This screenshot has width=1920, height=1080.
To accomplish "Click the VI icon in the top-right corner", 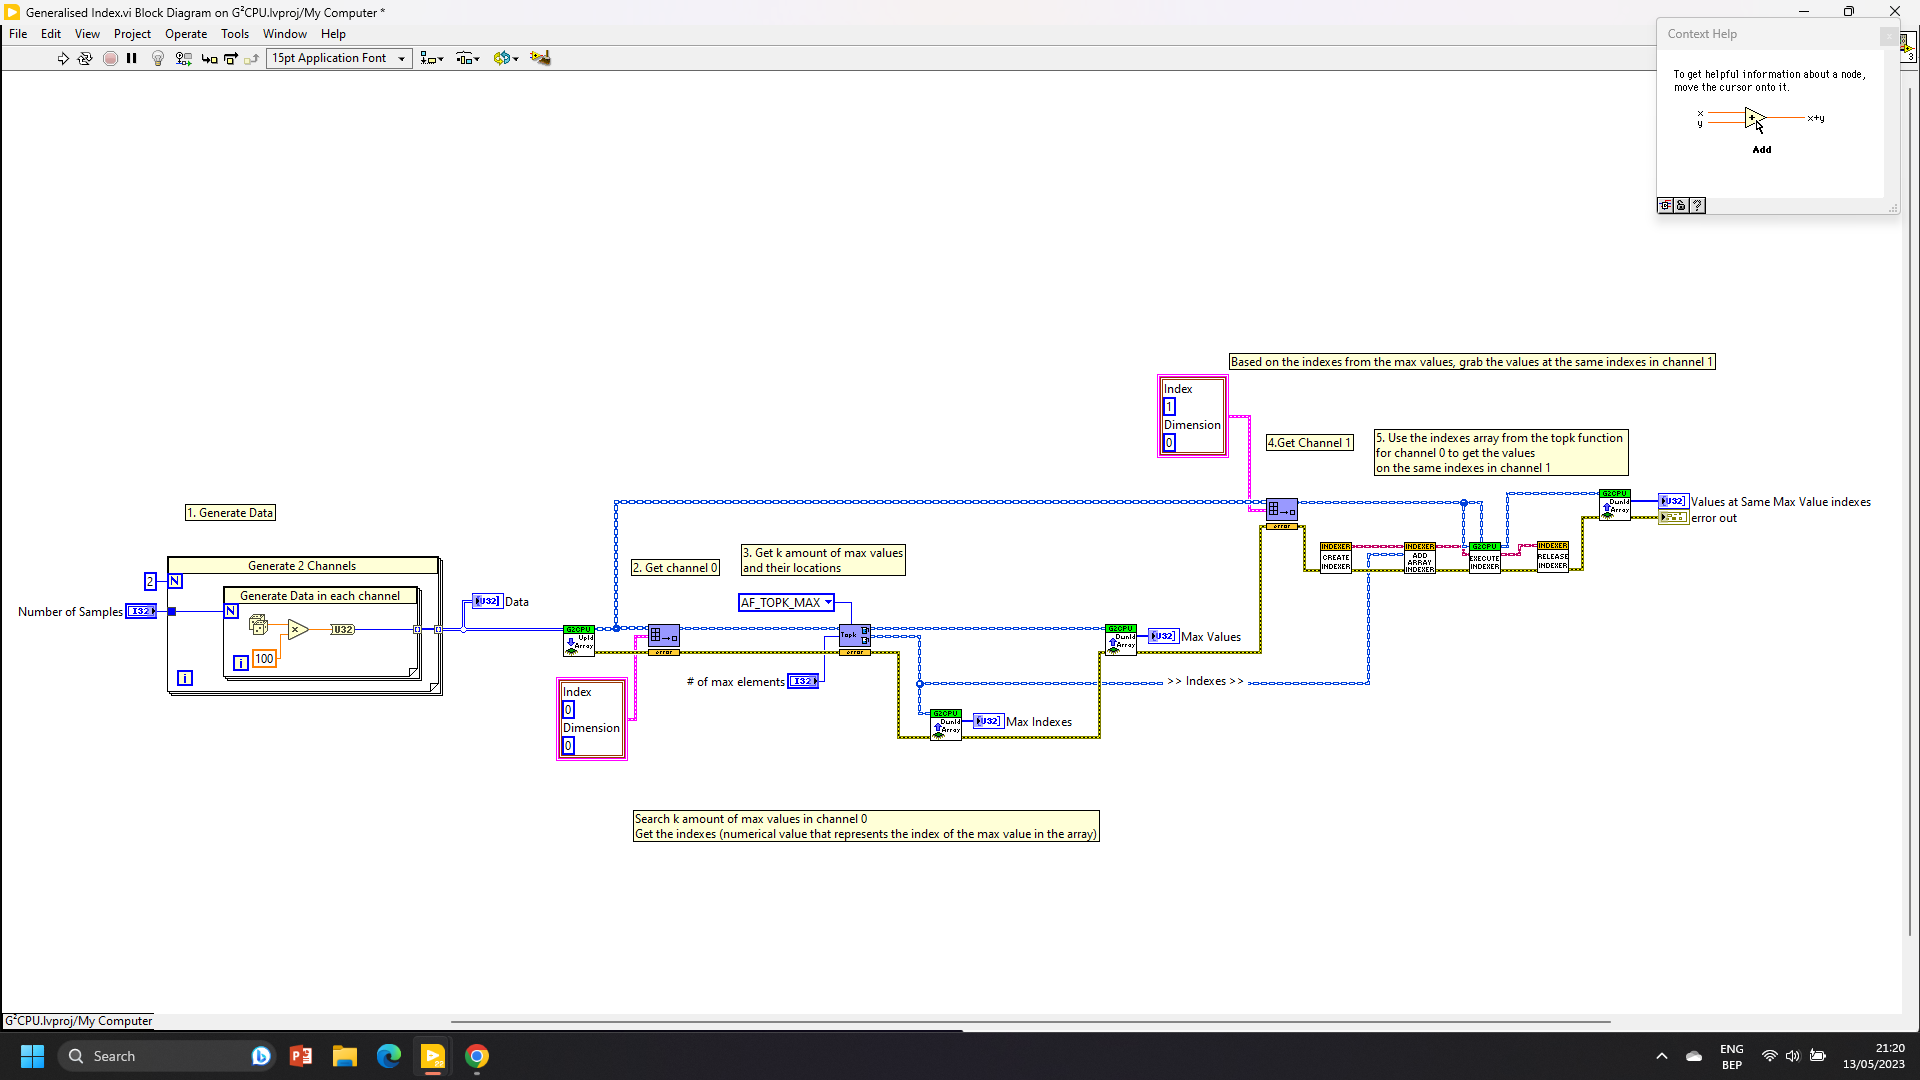I will click(x=1908, y=46).
